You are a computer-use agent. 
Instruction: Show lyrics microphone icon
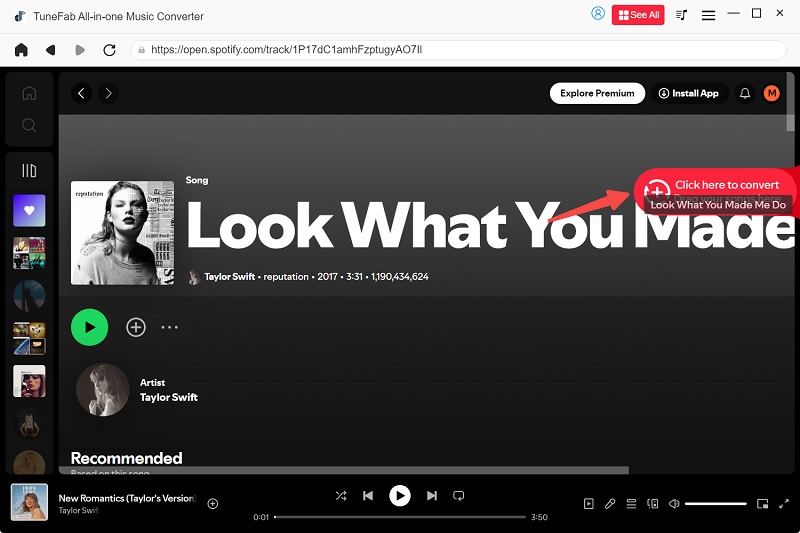pos(610,504)
